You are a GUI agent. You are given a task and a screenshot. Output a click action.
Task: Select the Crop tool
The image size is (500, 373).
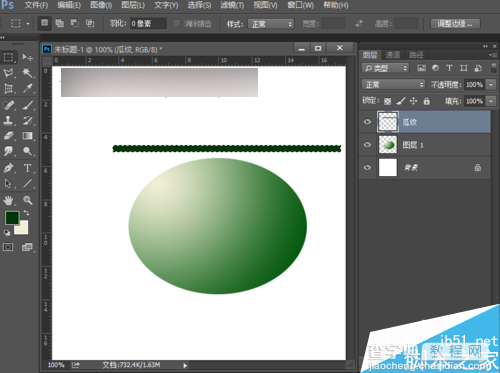(9, 88)
